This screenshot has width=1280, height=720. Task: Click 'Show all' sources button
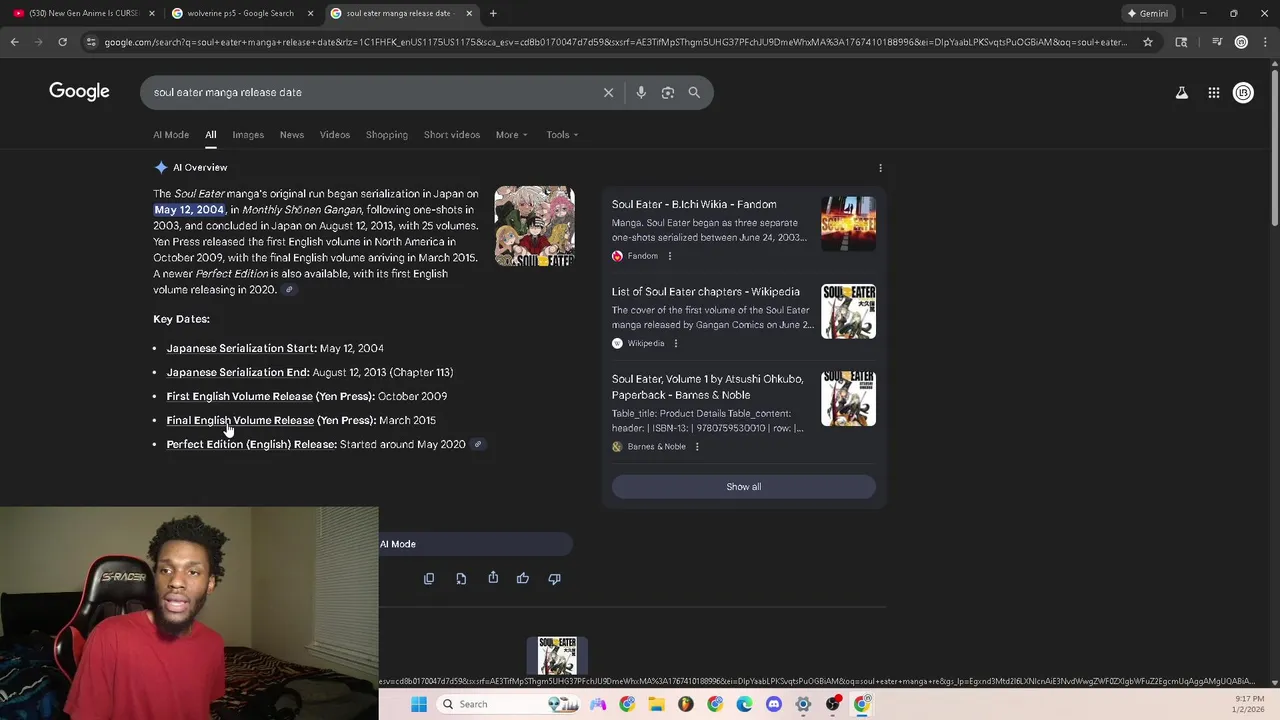743,487
